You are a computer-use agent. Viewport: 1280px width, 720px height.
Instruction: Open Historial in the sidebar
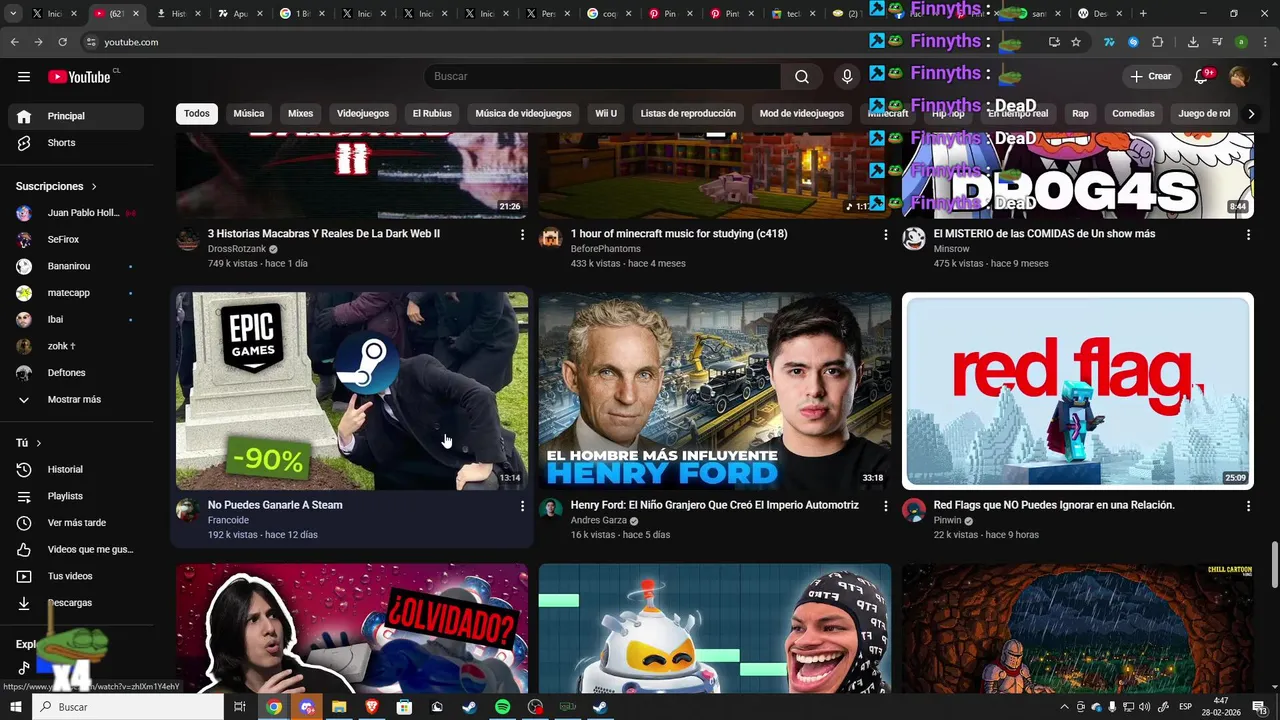pyautogui.click(x=76, y=469)
